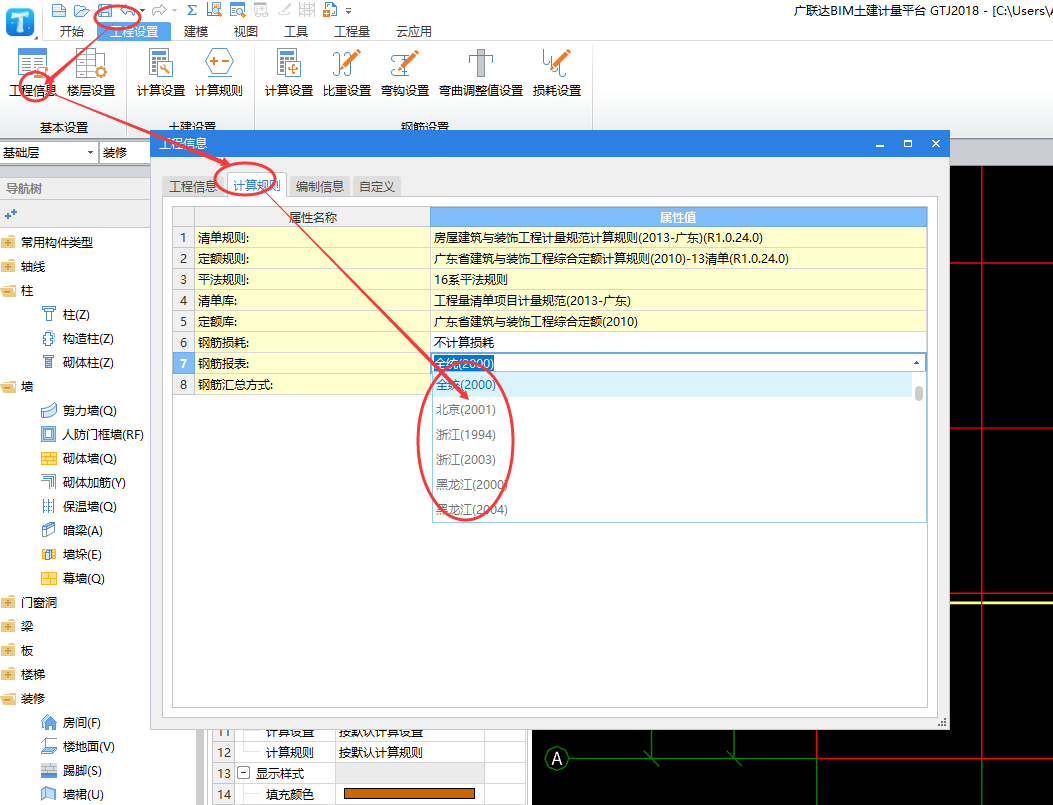Screen dimensions: 1053x805
Task: Click the 计算规则 hexagon icon
Action: pos(219,73)
